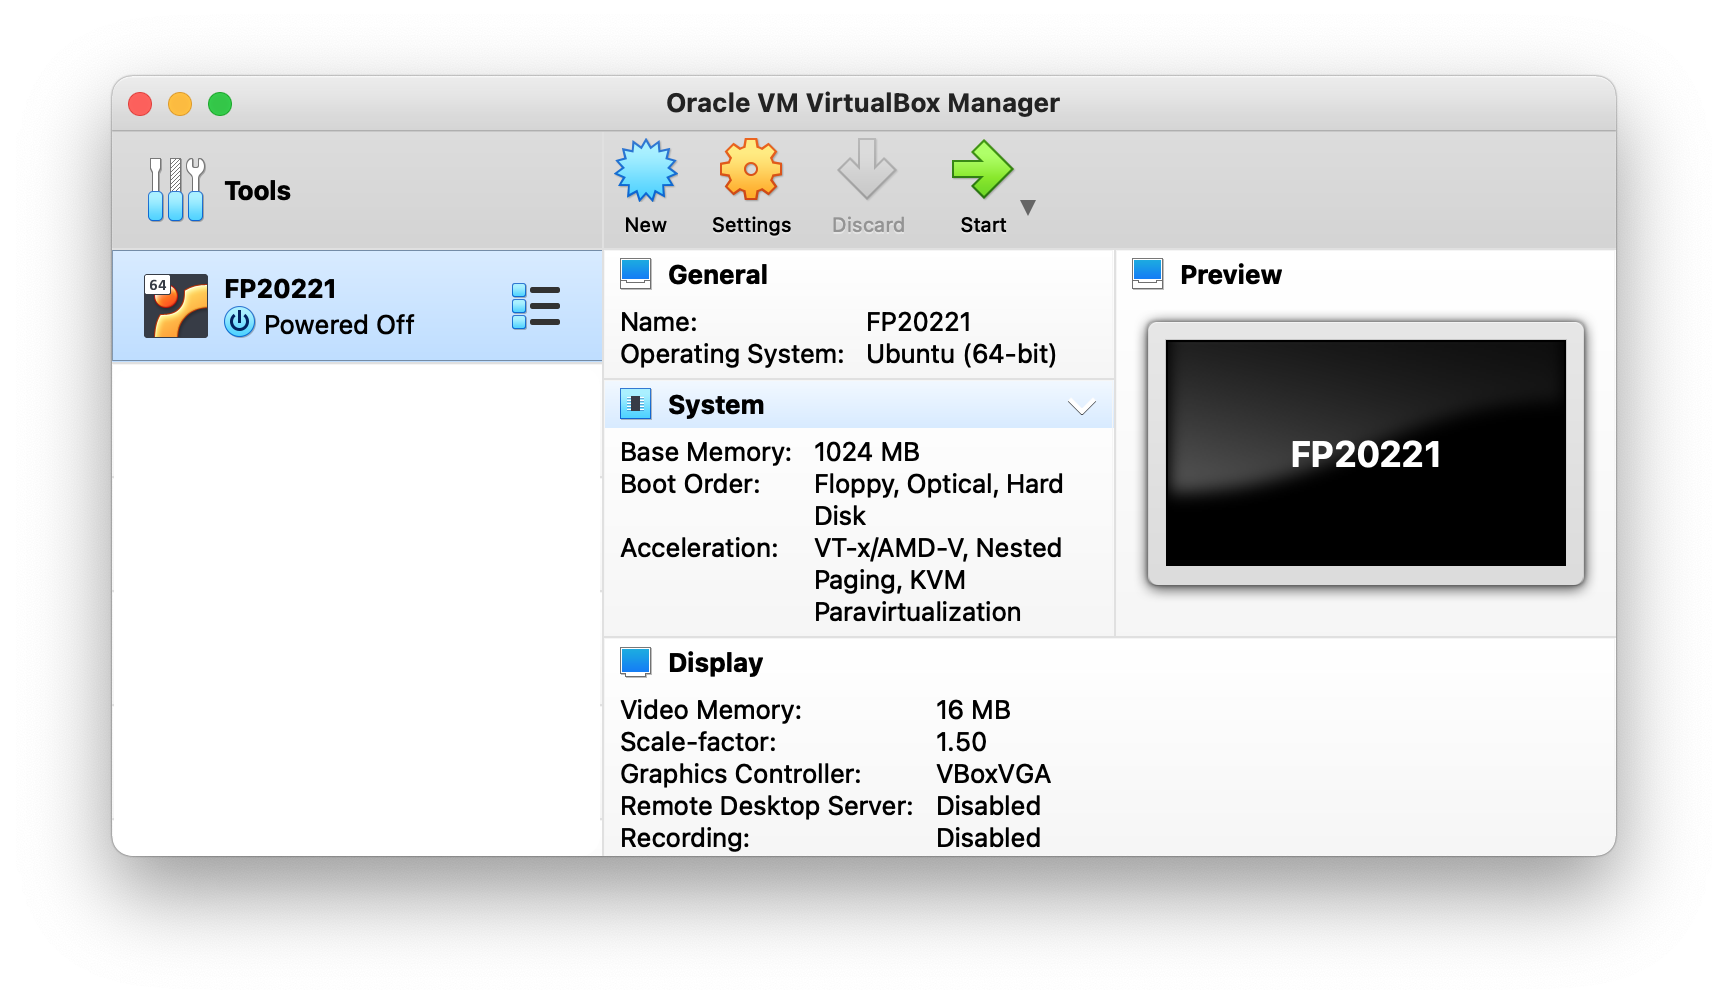
Task: Click the General section monitor icon
Action: click(636, 274)
